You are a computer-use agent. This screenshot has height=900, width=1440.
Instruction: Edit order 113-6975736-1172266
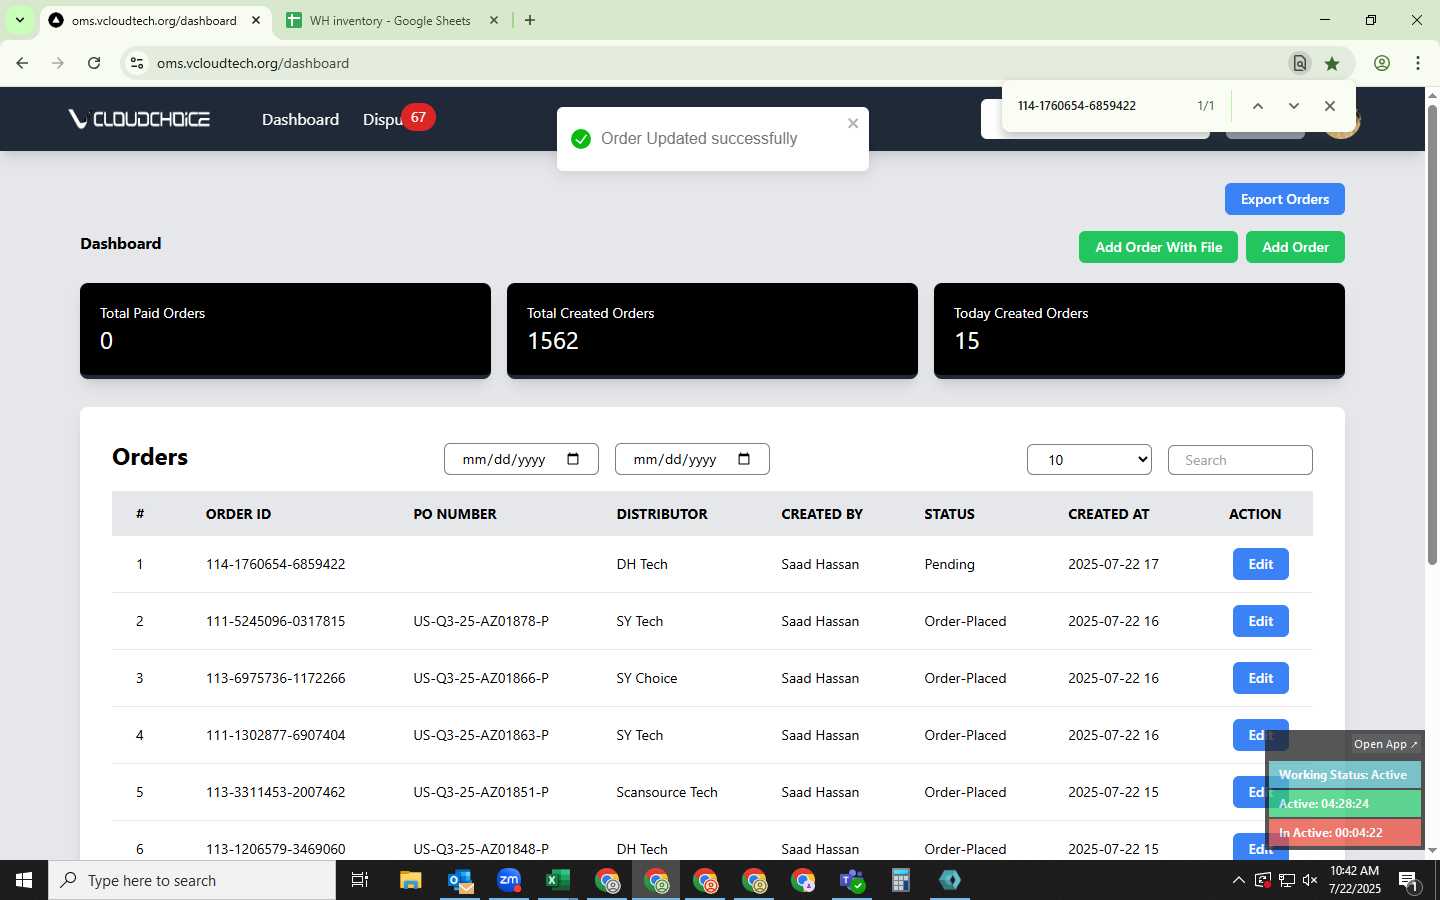pos(1261,678)
